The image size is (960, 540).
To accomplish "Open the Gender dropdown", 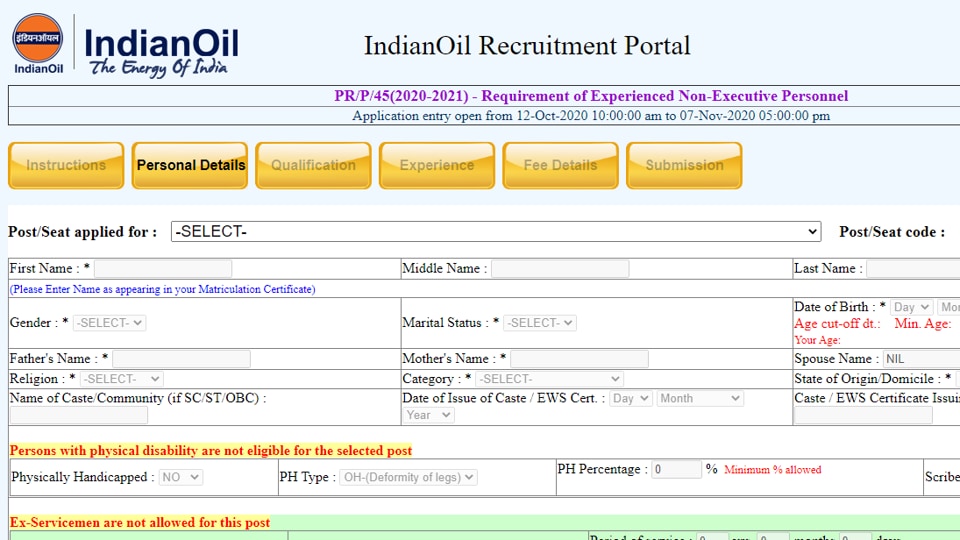I will 109,323.
